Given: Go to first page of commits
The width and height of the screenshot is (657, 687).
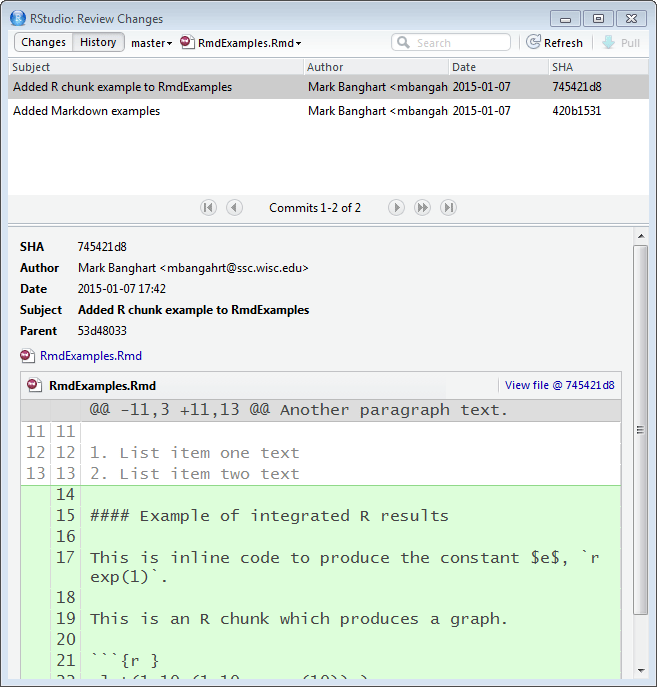Looking at the screenshot, I should [x=208, y=208].
